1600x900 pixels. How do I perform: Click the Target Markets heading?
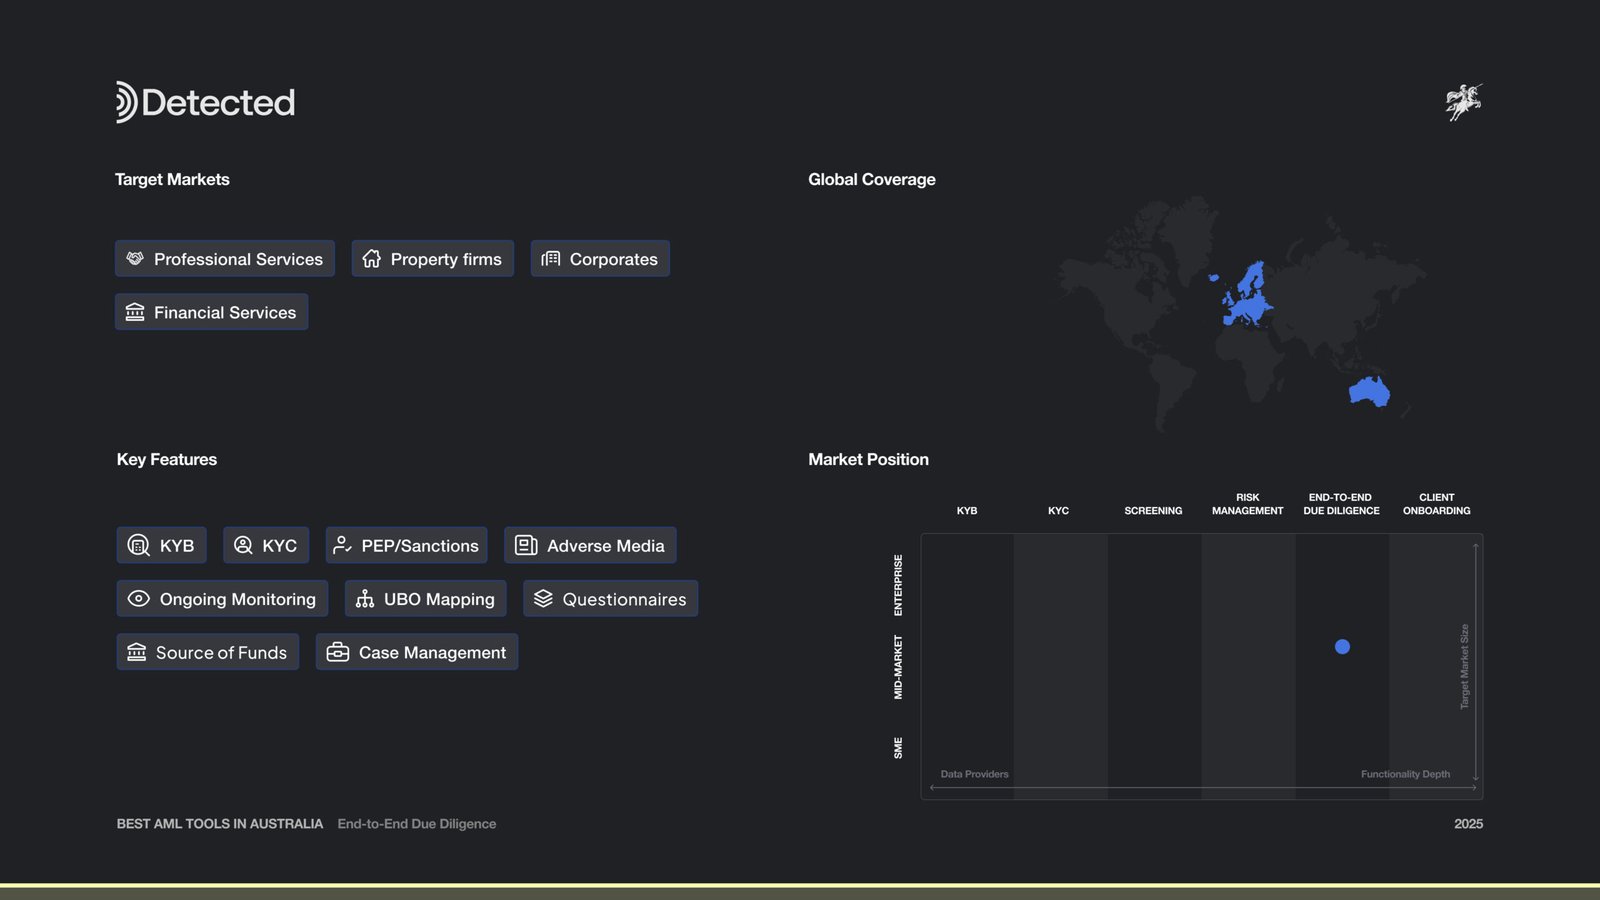click(x=172, y=179)
